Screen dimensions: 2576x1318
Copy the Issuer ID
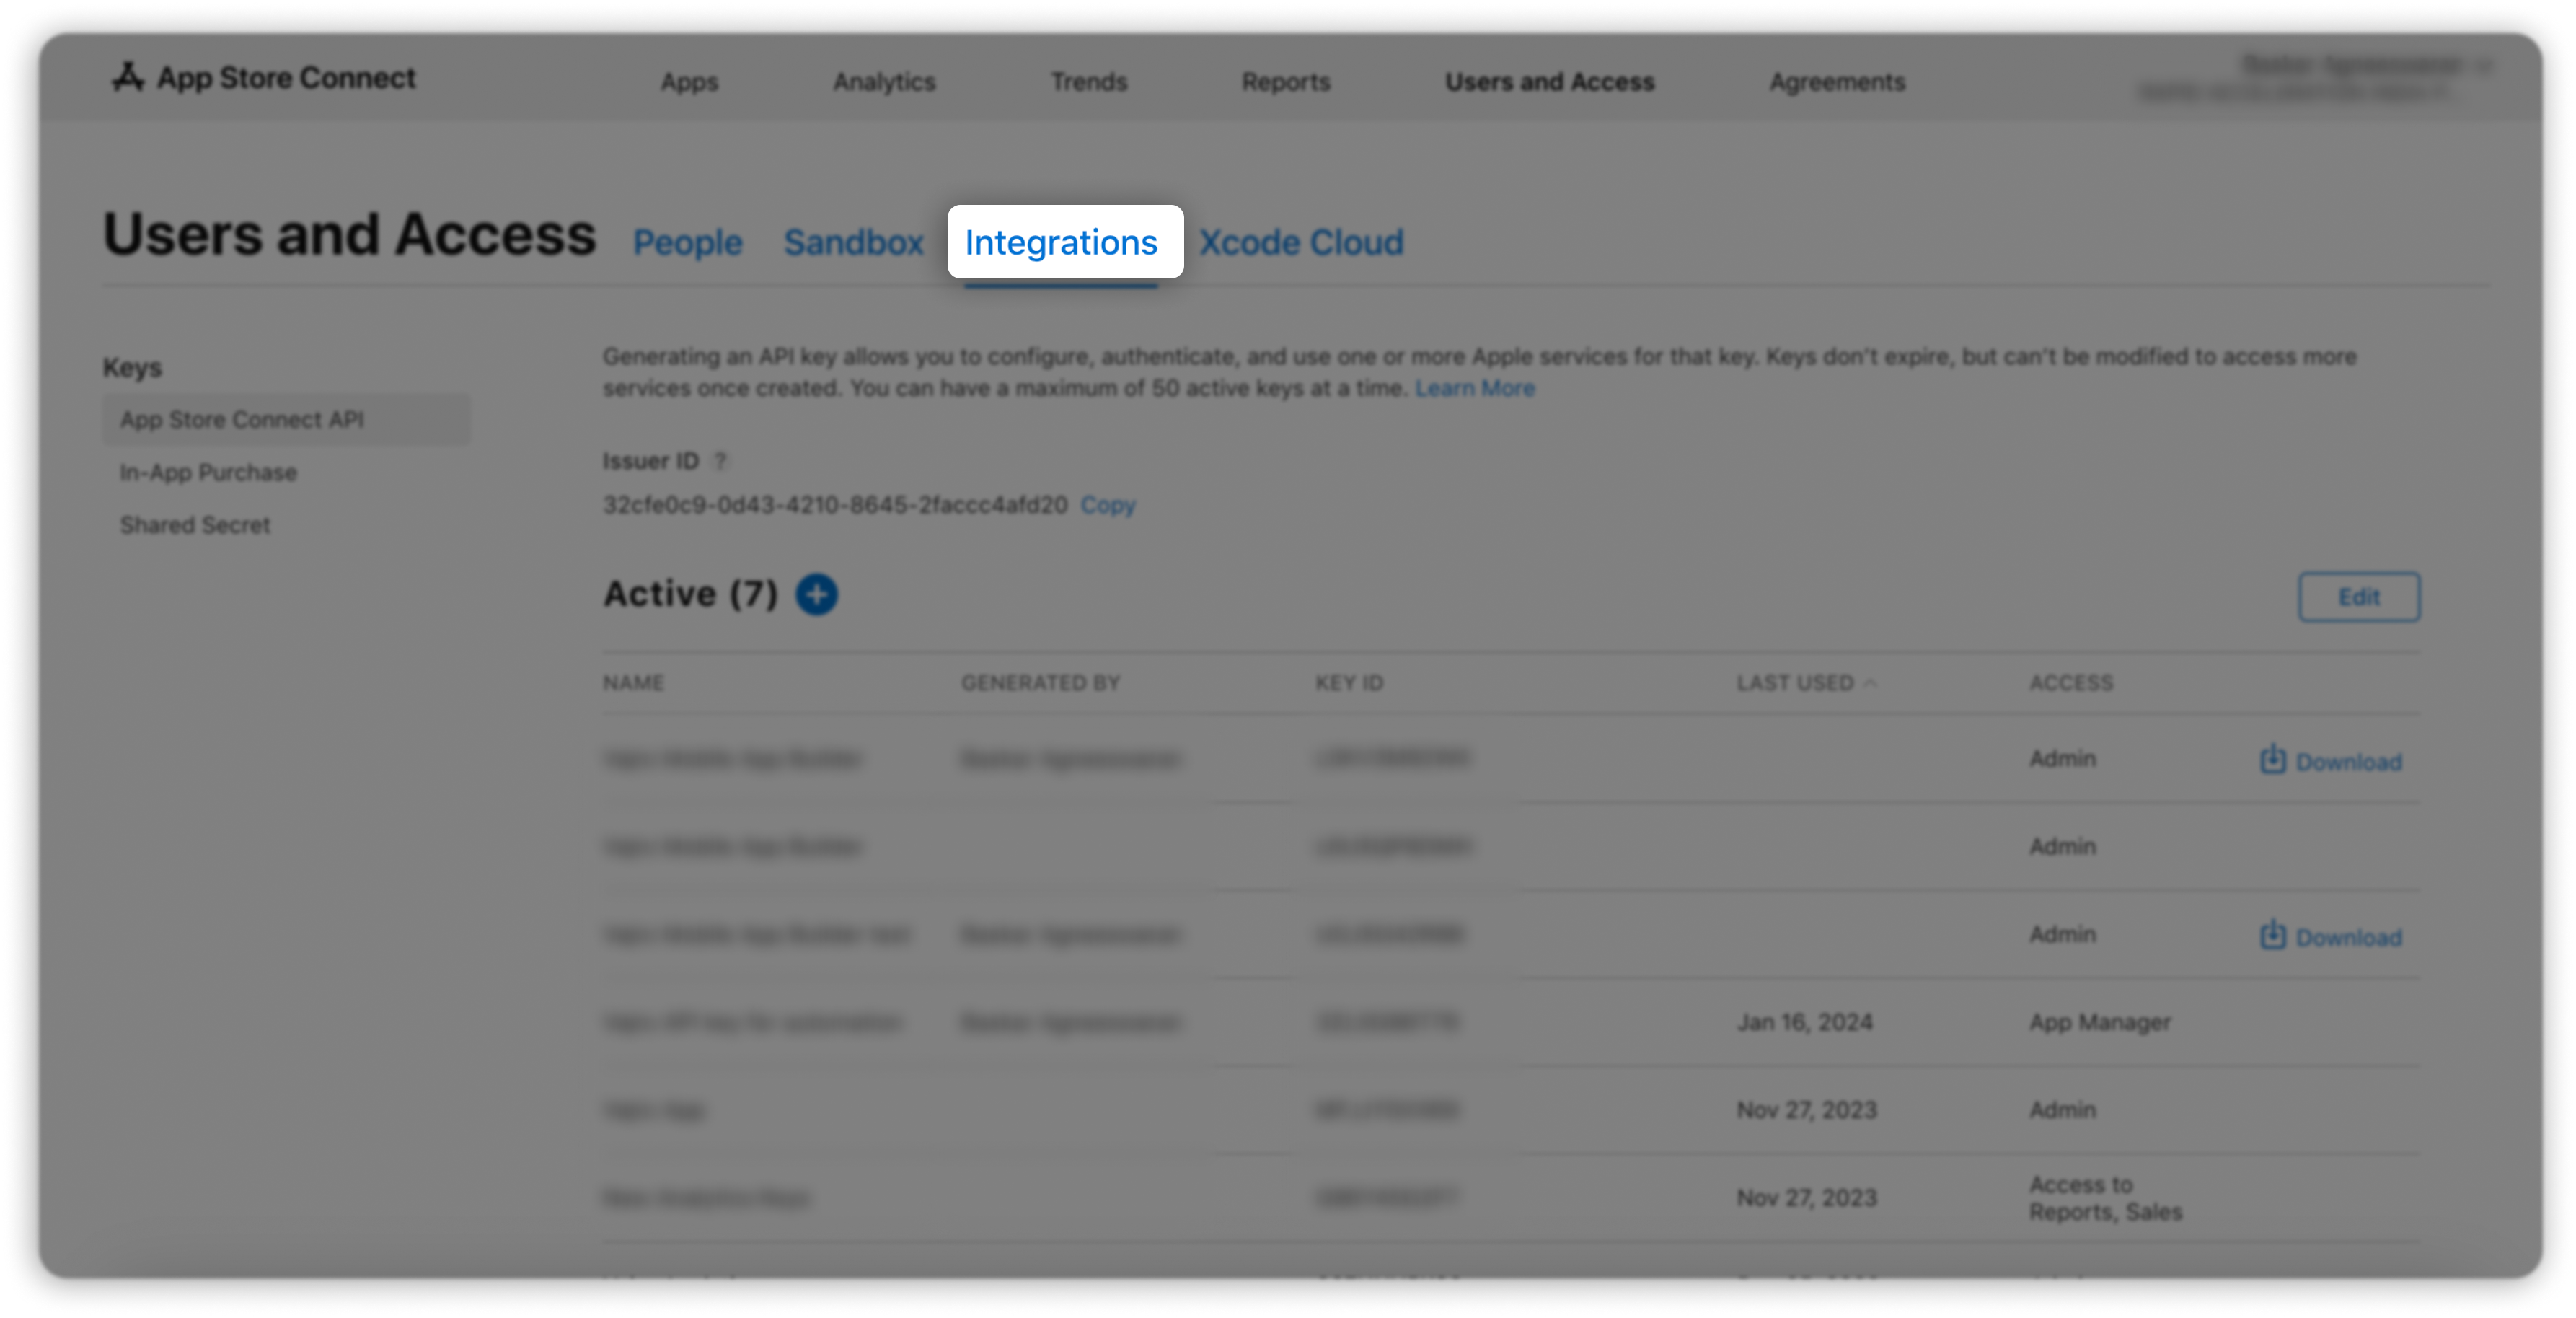point(1107,505)
